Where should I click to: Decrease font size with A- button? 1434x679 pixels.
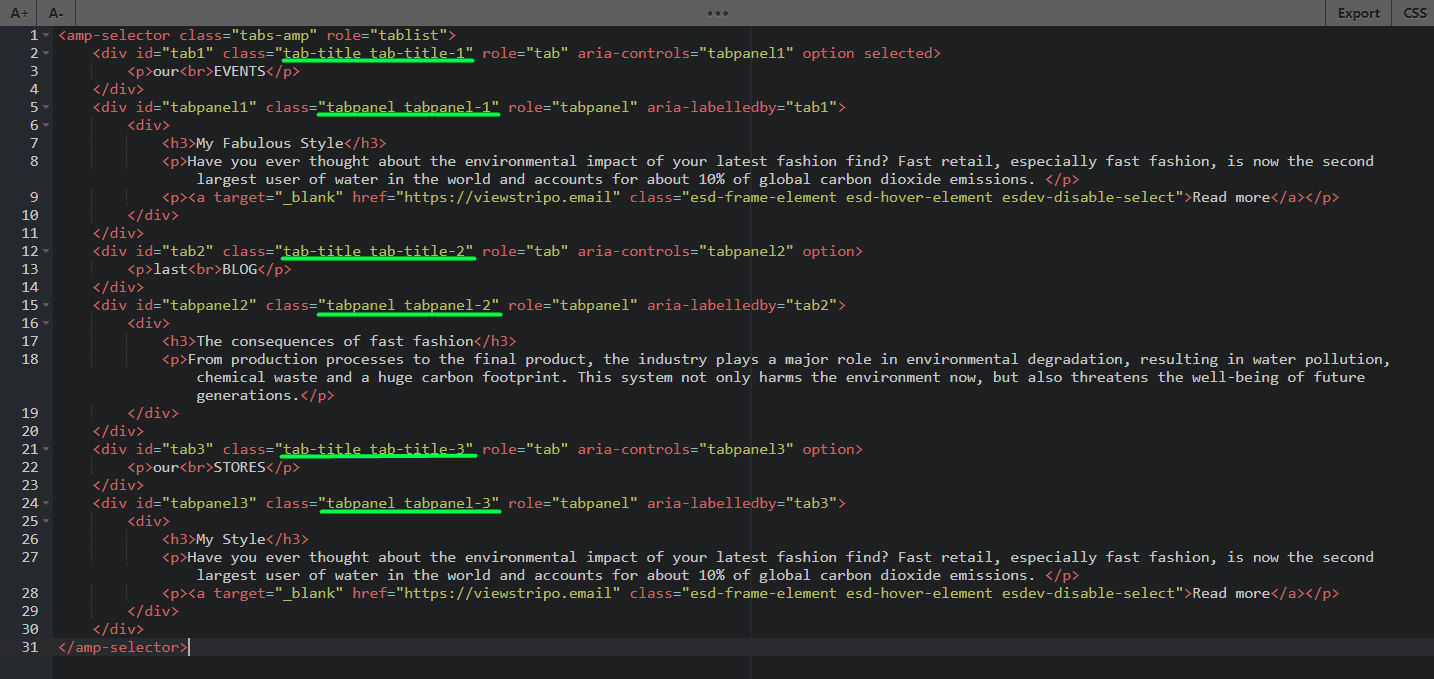coord(56,13)
